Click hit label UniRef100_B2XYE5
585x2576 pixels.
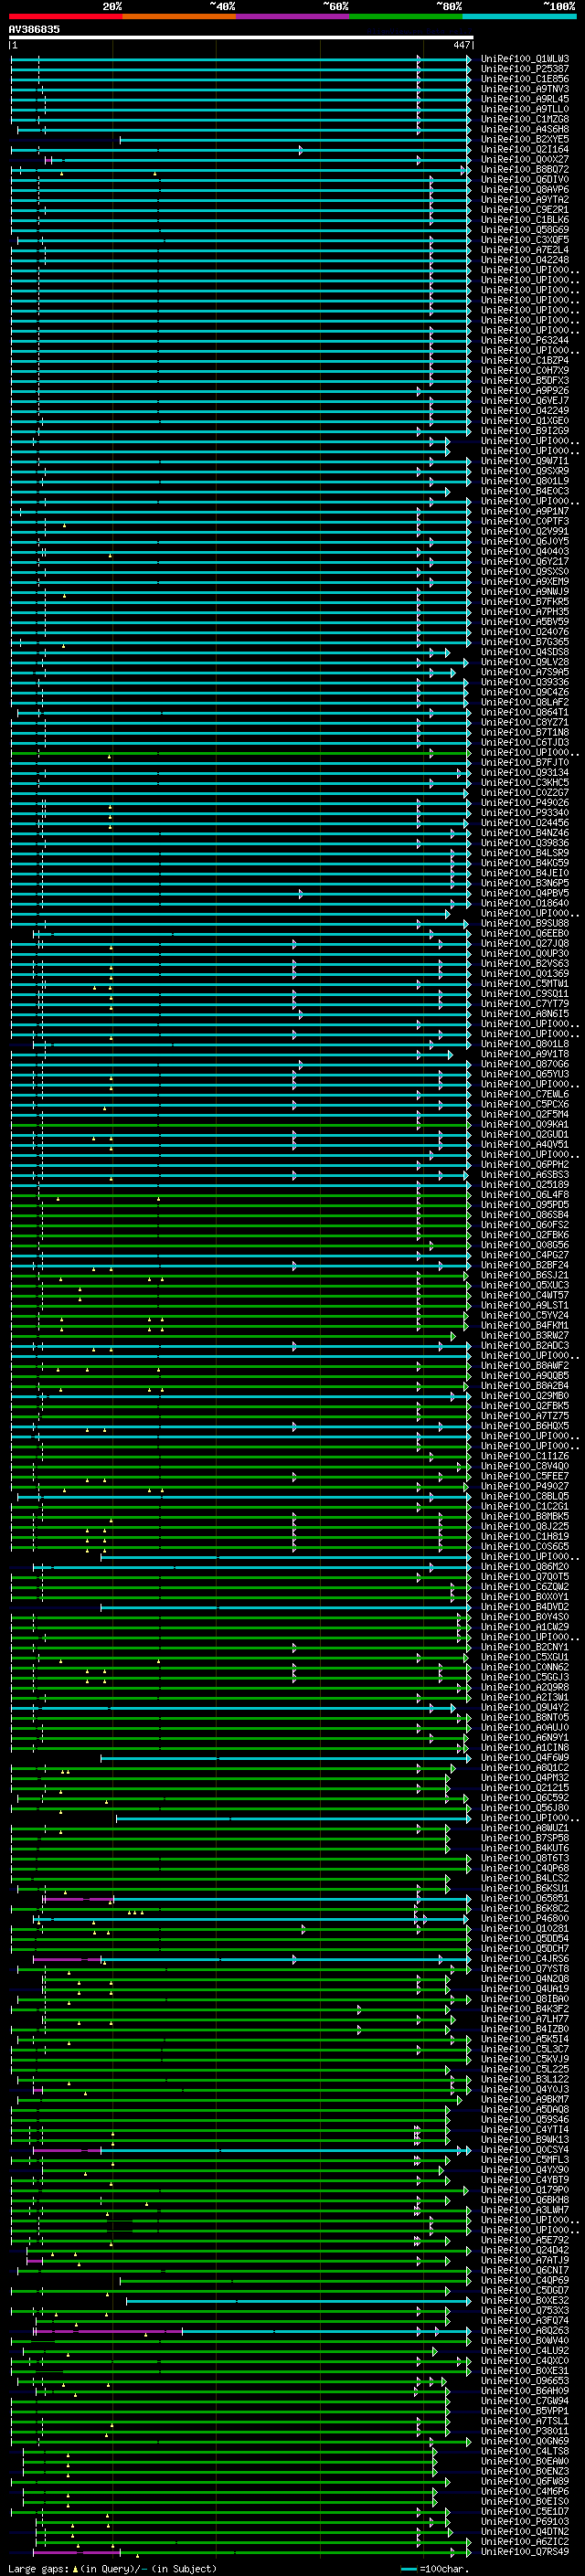(x=525, y=139)
